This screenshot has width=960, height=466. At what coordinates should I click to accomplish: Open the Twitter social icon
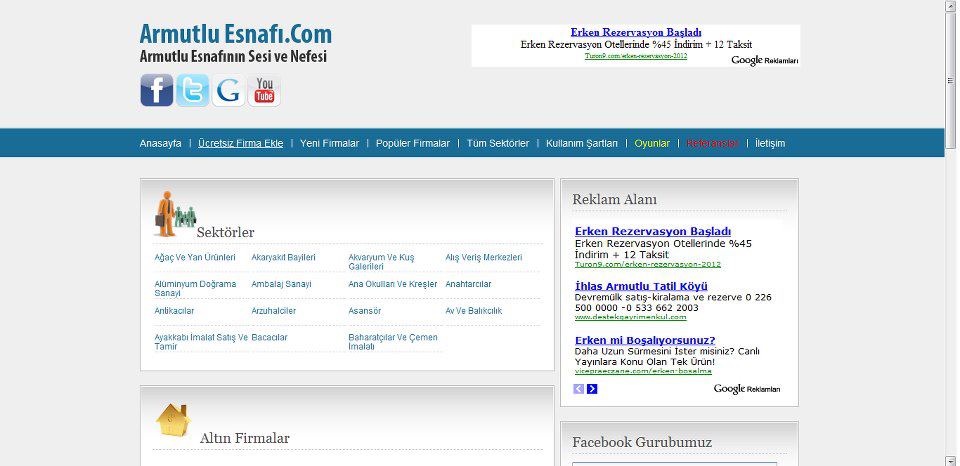[x=192, y=91]
